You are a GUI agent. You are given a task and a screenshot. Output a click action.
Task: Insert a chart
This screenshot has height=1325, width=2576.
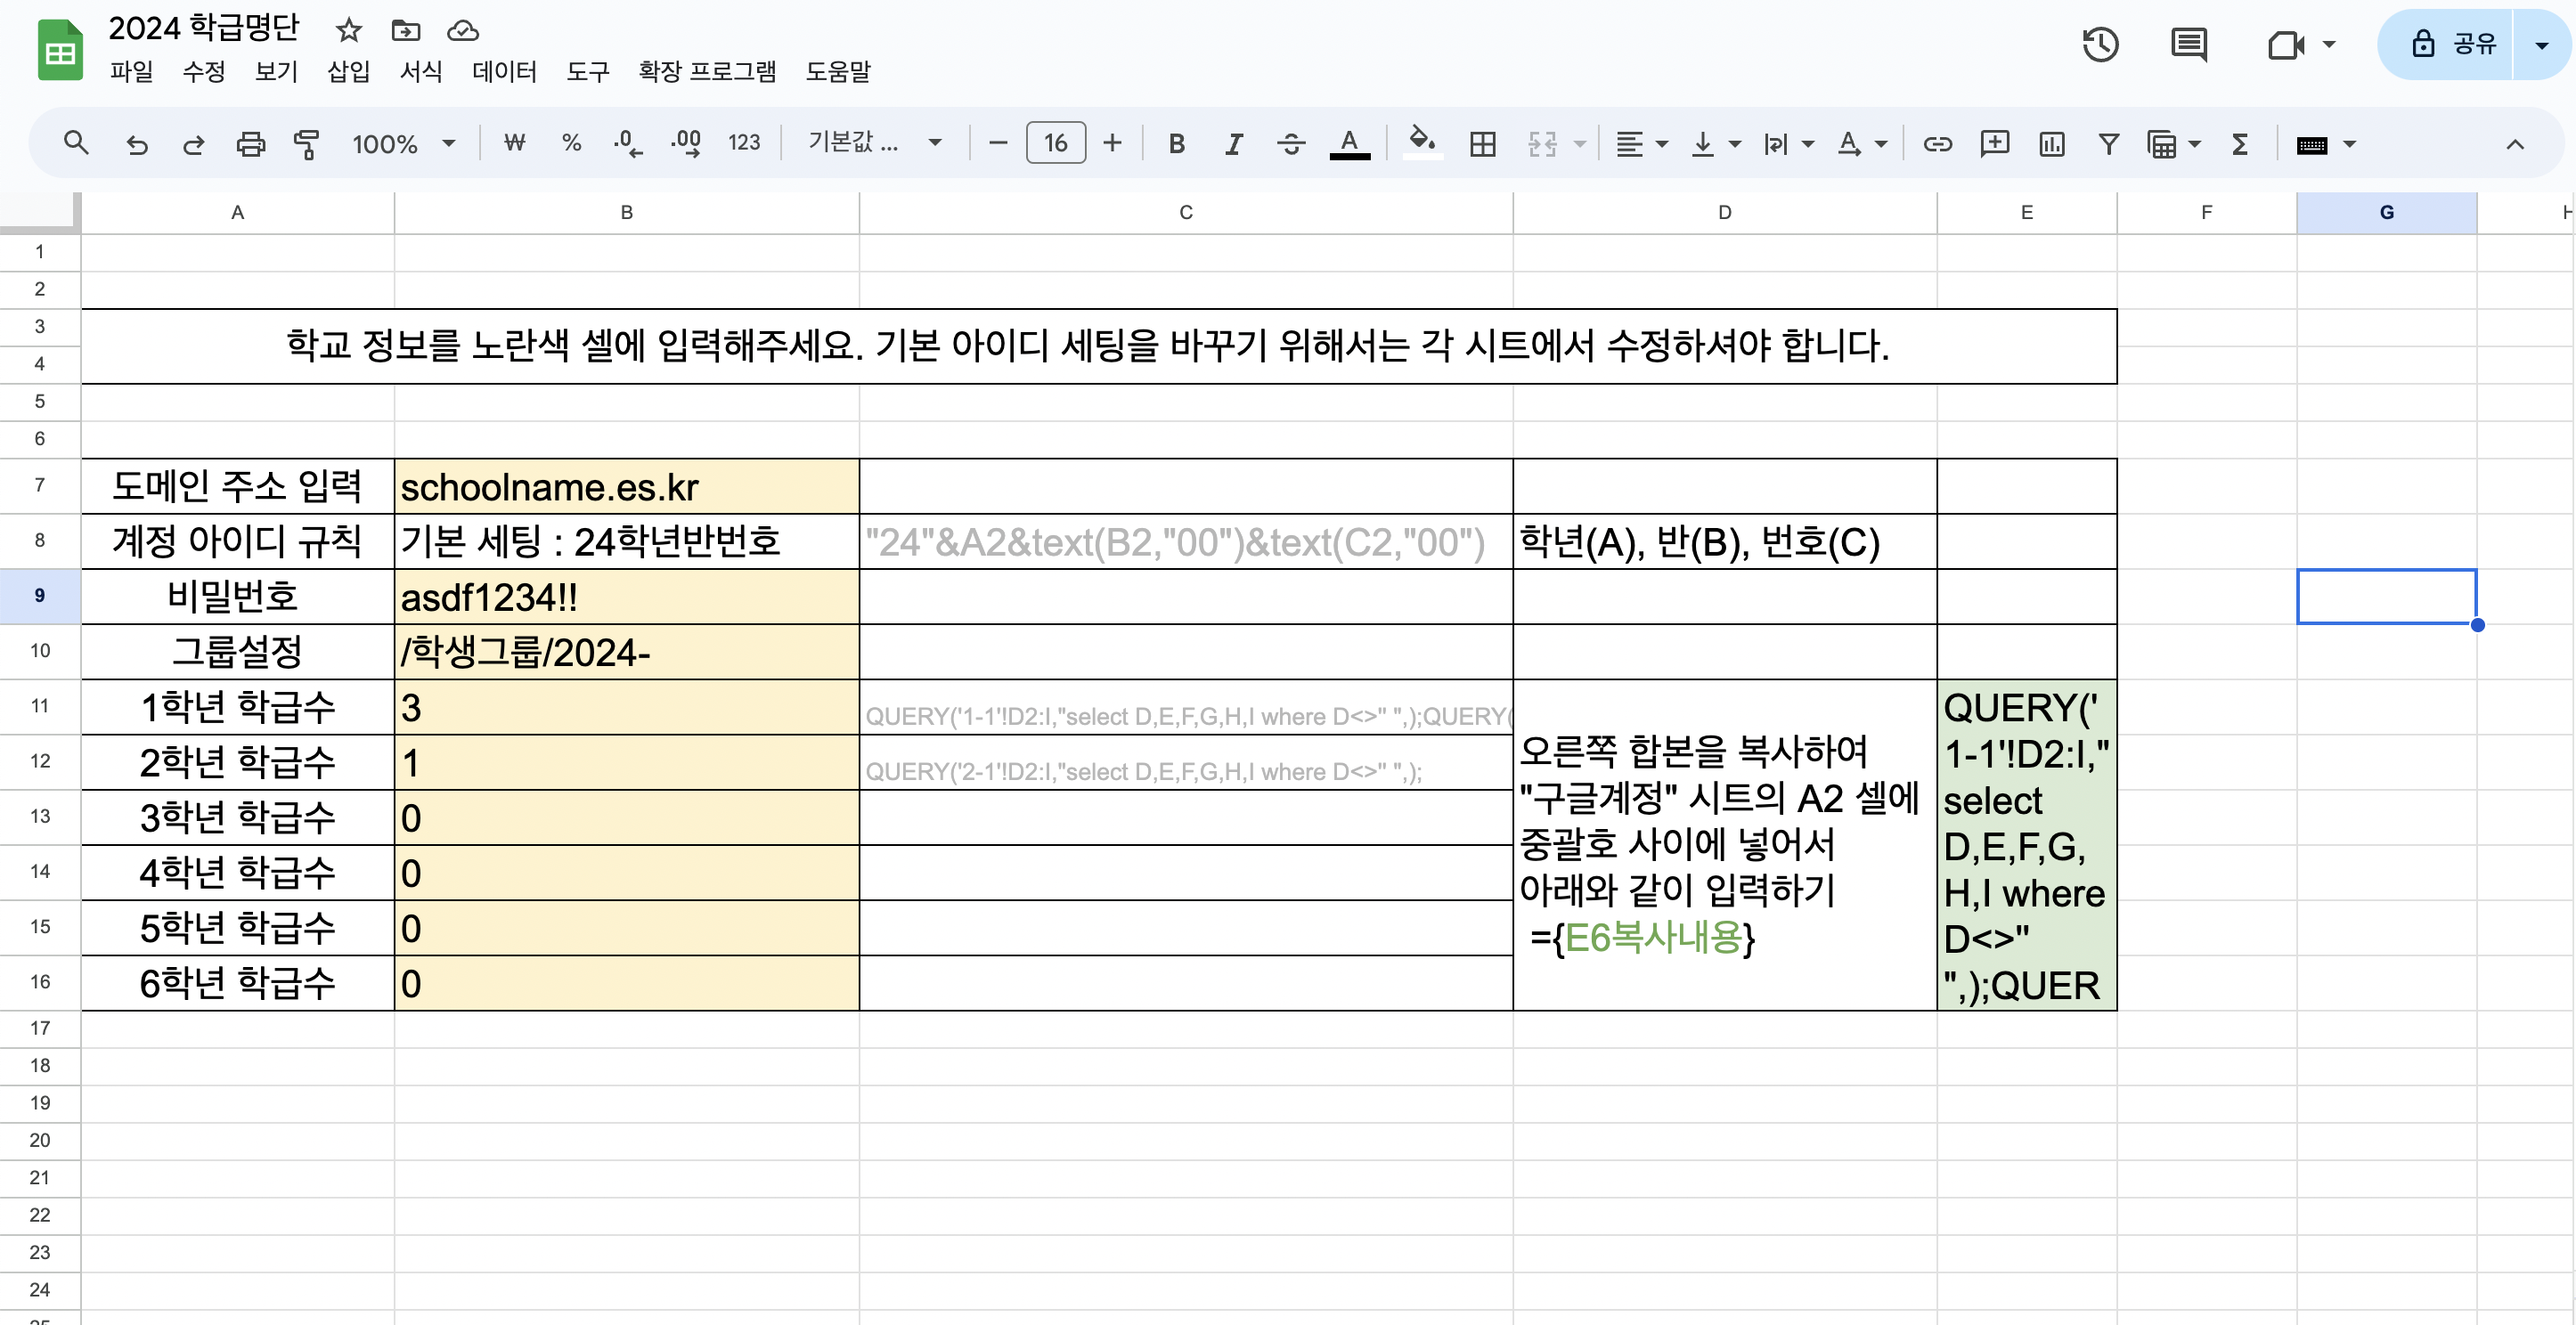[2051, 144]
